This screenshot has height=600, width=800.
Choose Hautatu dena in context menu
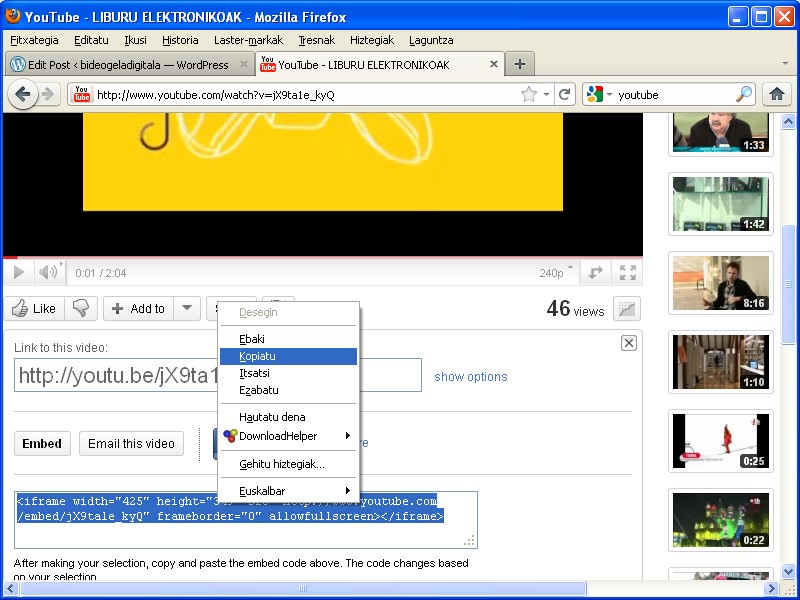click(x=288, y=417)
